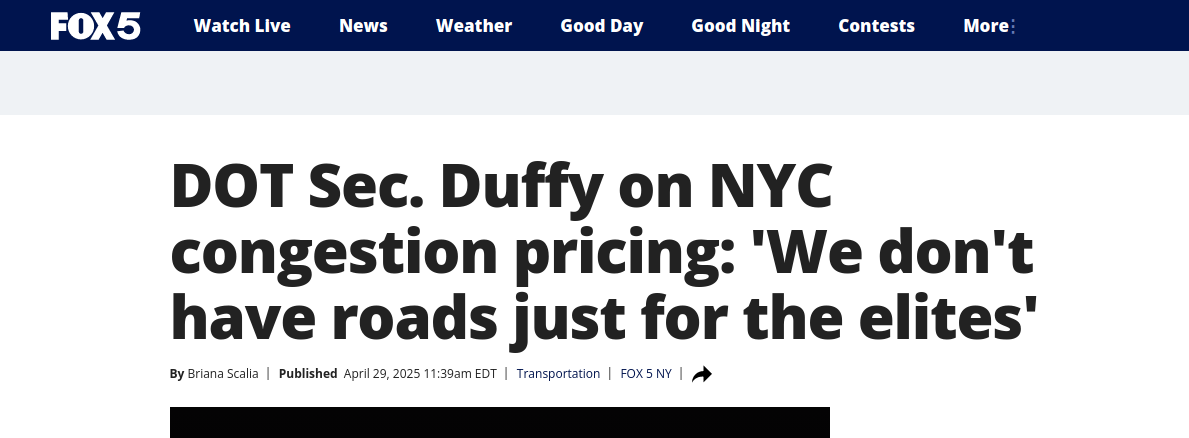The width and height of the screenshot is (1189, 438).
Task: Click the black video player area
Action: (x=500, y=422)
